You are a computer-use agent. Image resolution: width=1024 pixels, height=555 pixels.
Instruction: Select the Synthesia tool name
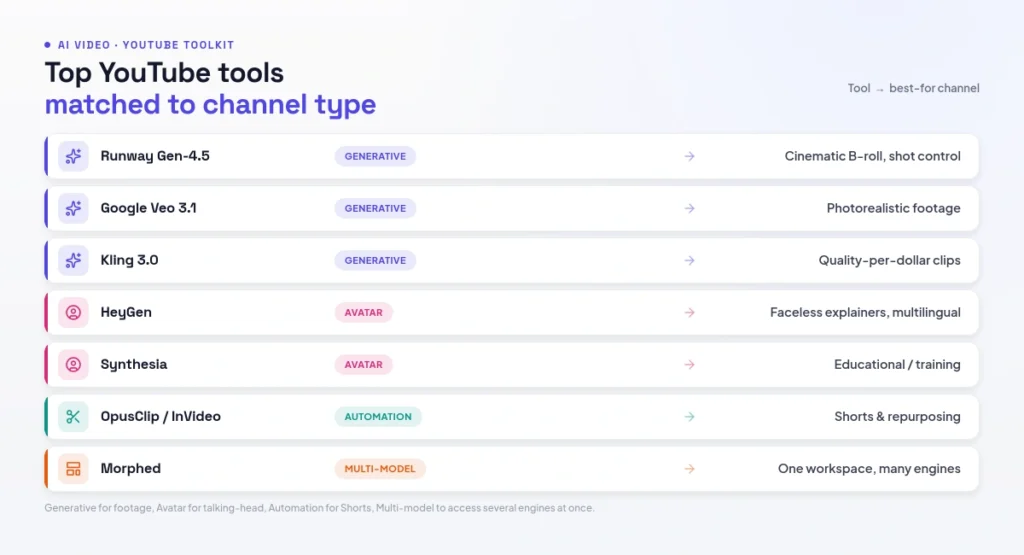tap(134, 364)
